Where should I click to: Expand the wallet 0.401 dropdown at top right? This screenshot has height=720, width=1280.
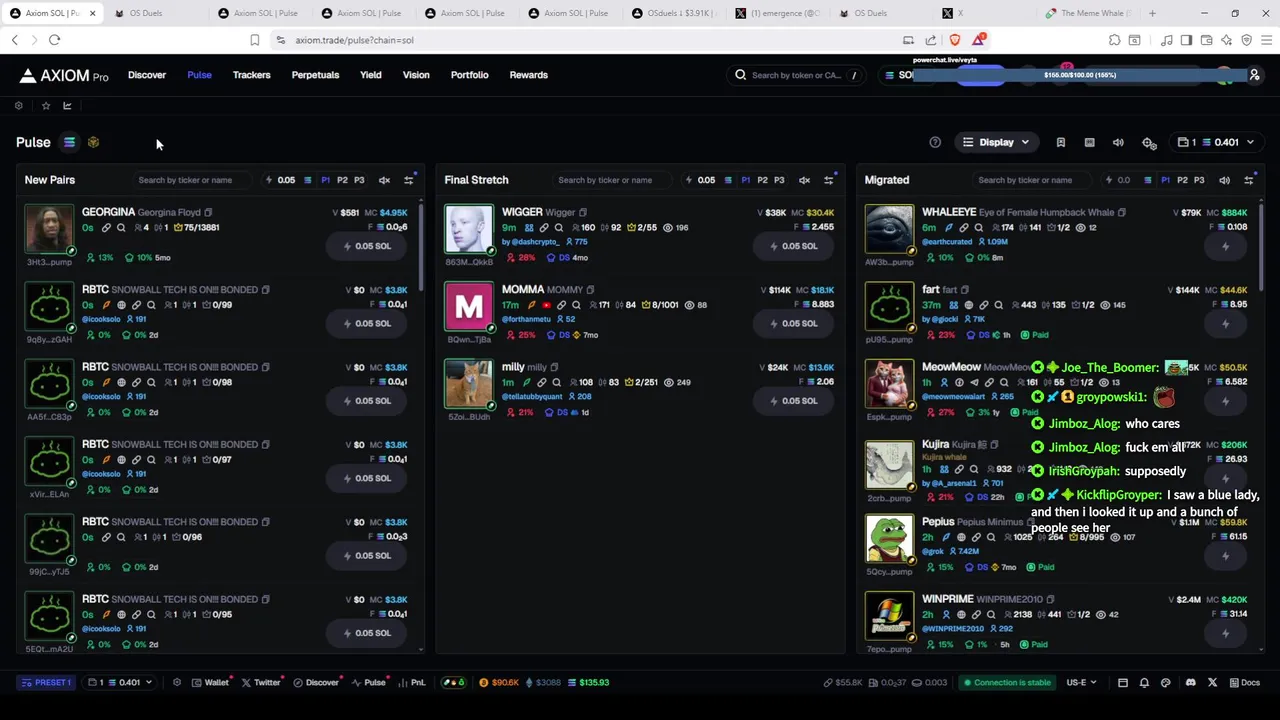click(x=1216, y=142)
